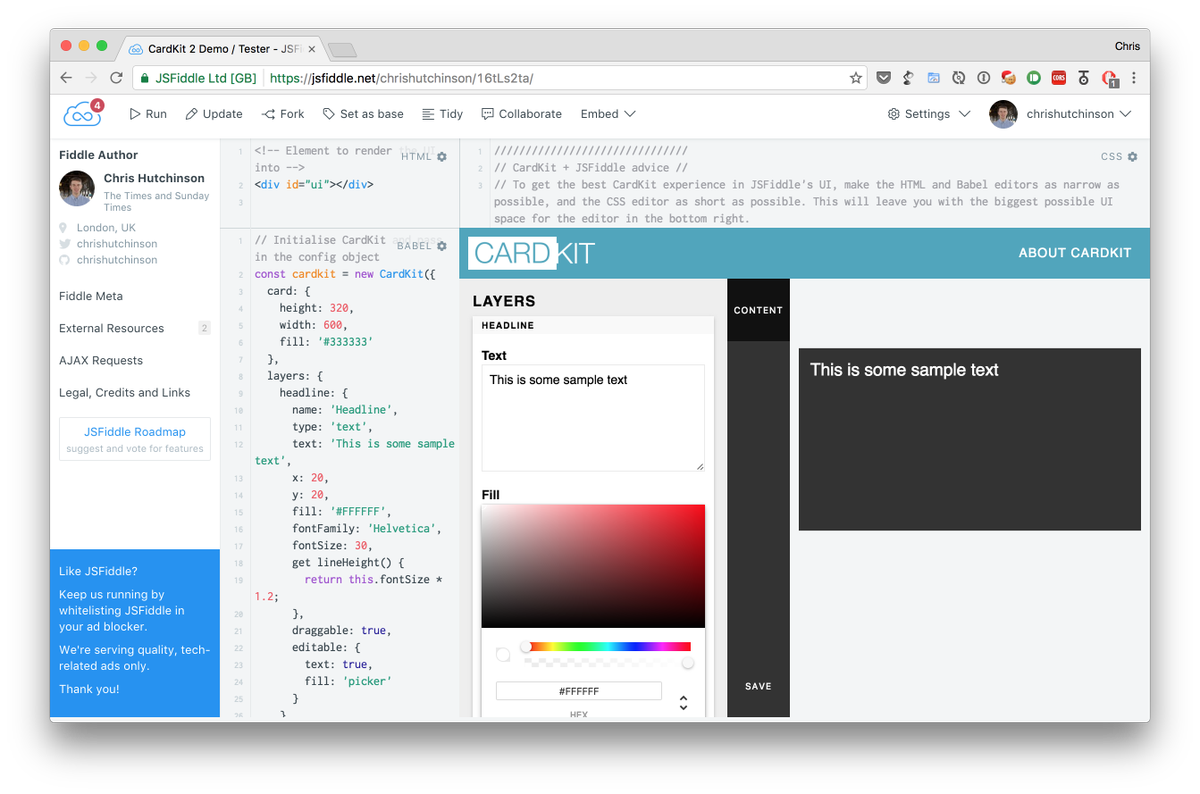Click the Pocket extension icon
Screen dimensions: 1200x794
coord(884,78)
